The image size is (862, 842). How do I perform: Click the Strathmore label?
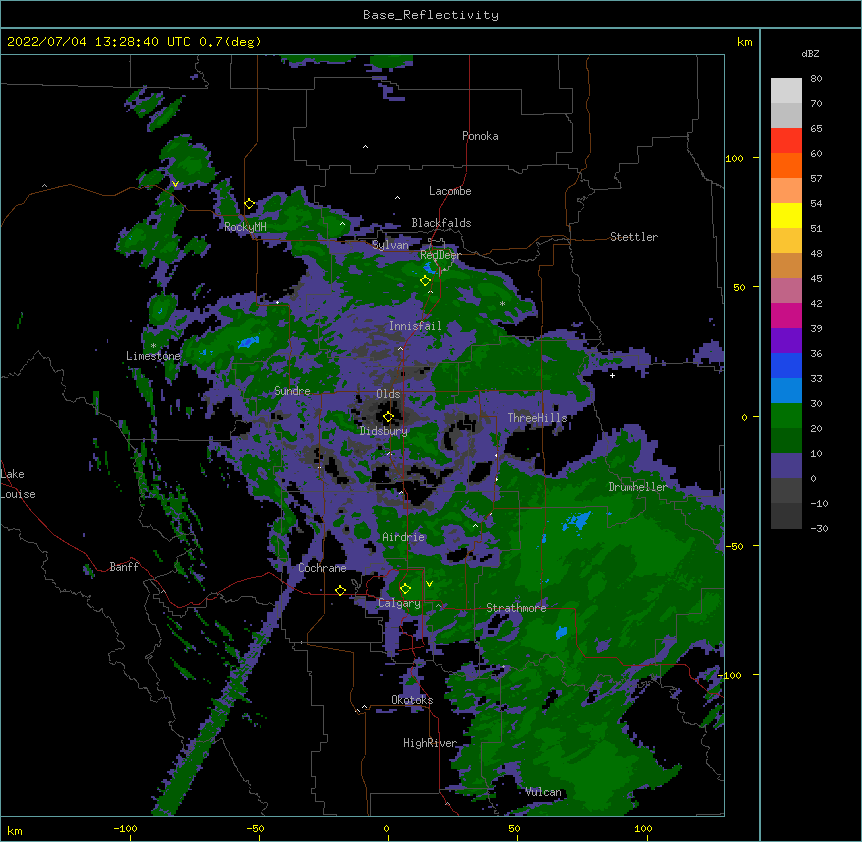(516, 608)
